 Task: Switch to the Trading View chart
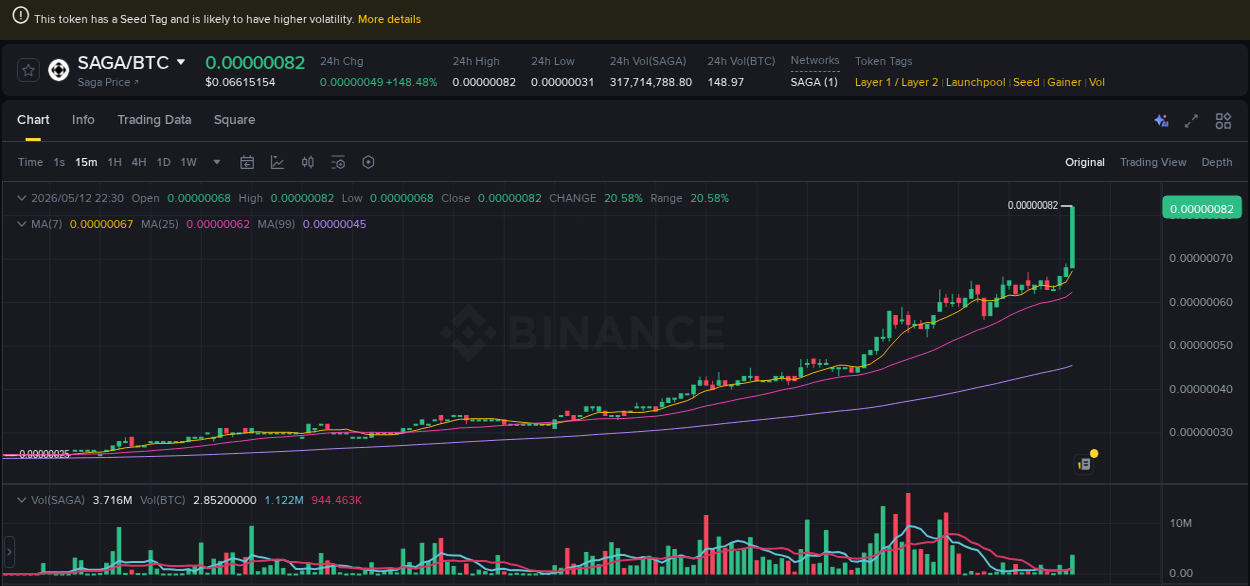pyautogui.click(x=1153, y=162)
